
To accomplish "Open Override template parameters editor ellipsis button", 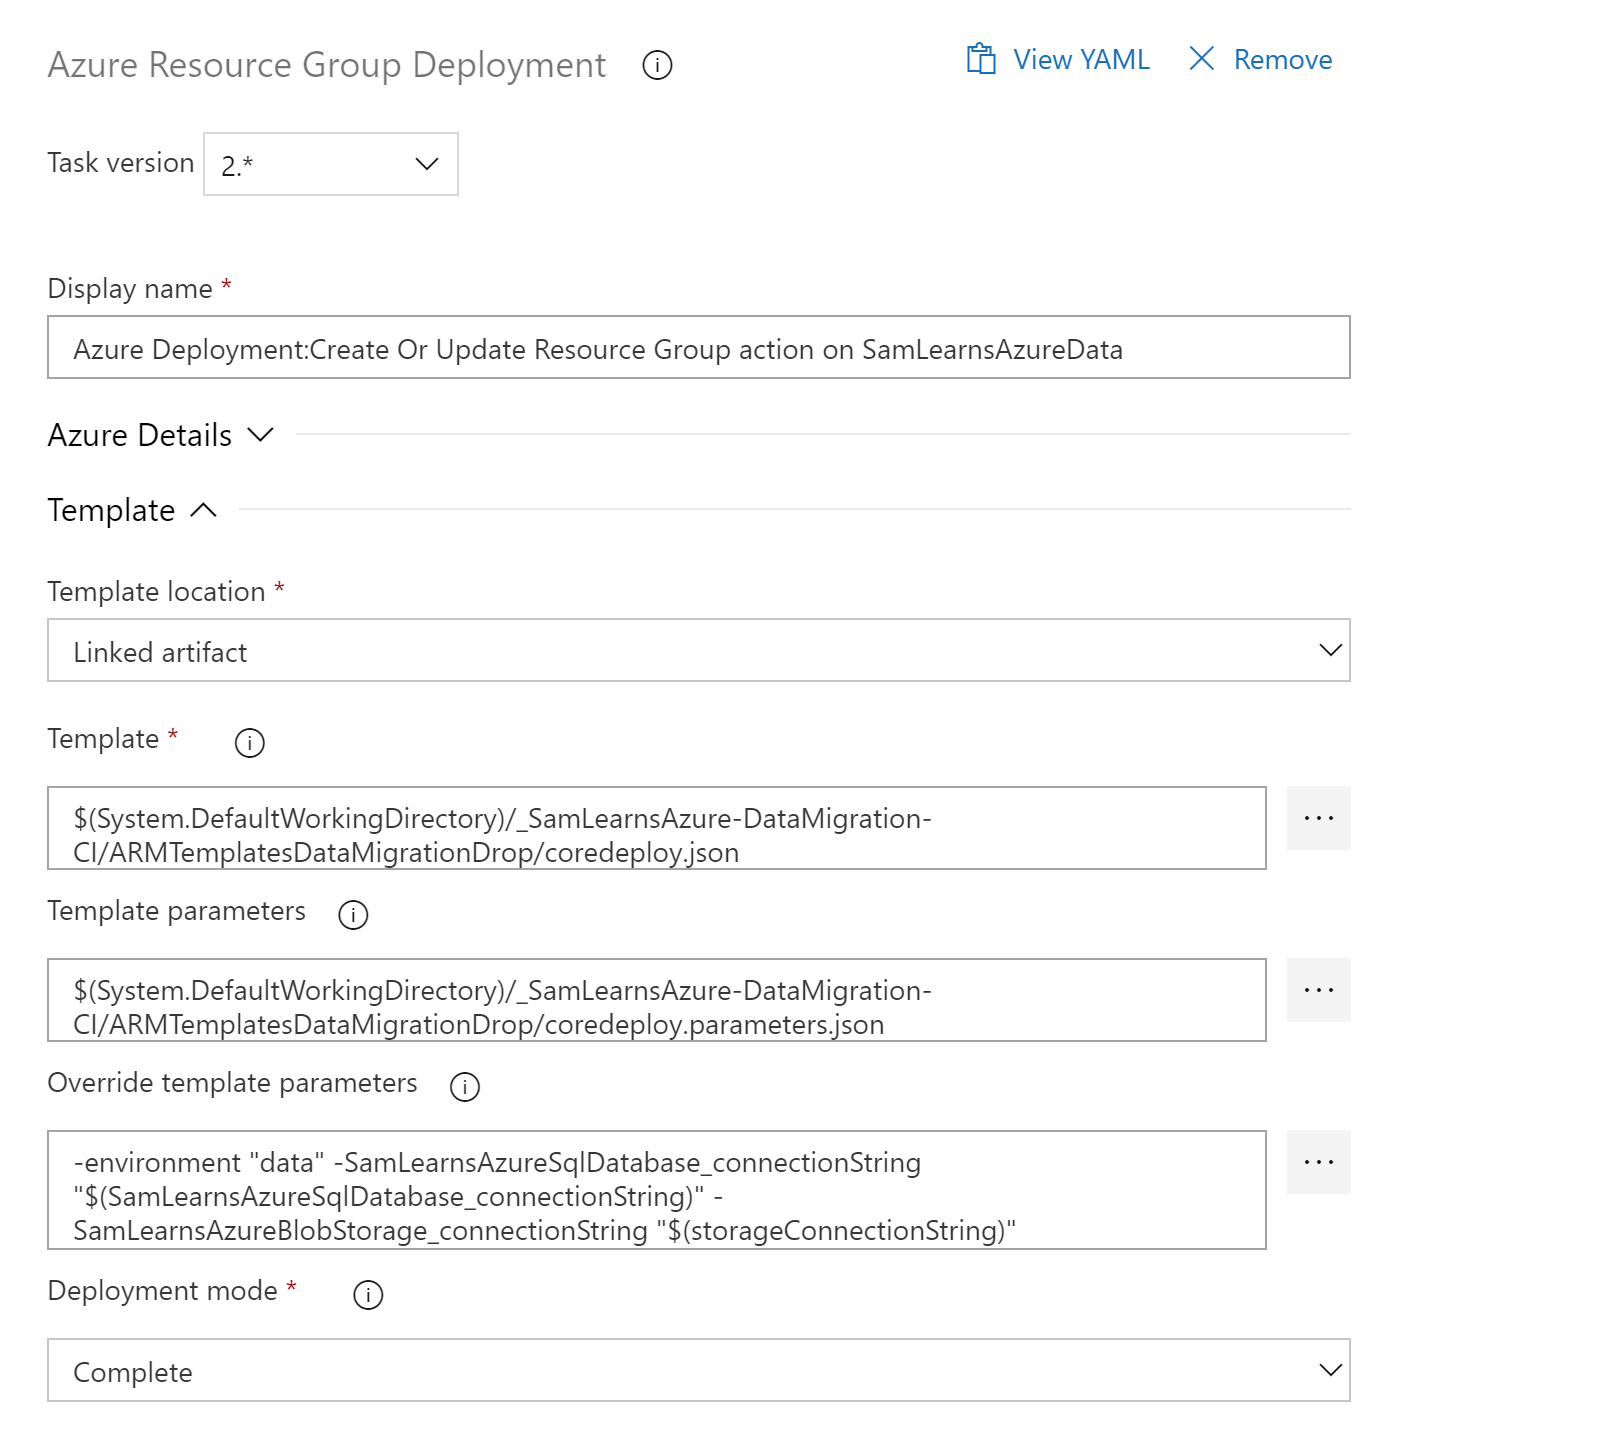I will (1318, 1162).
